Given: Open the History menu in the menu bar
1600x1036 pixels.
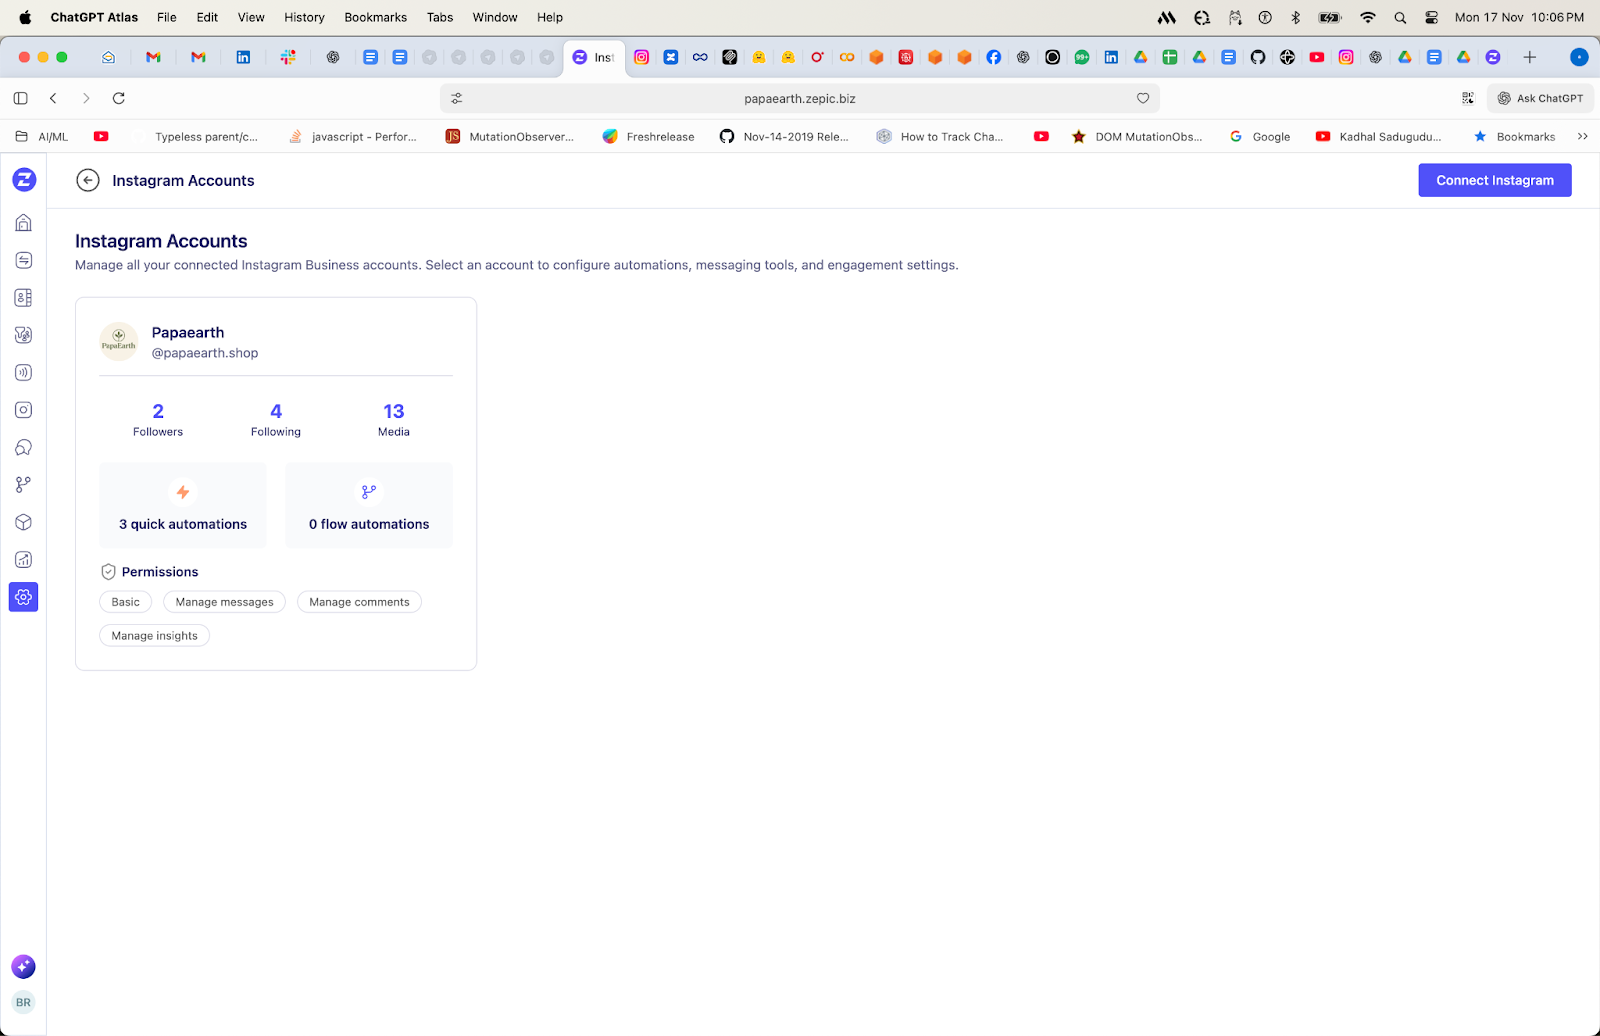Looking at the screenshot, I should tap(304, 17).
